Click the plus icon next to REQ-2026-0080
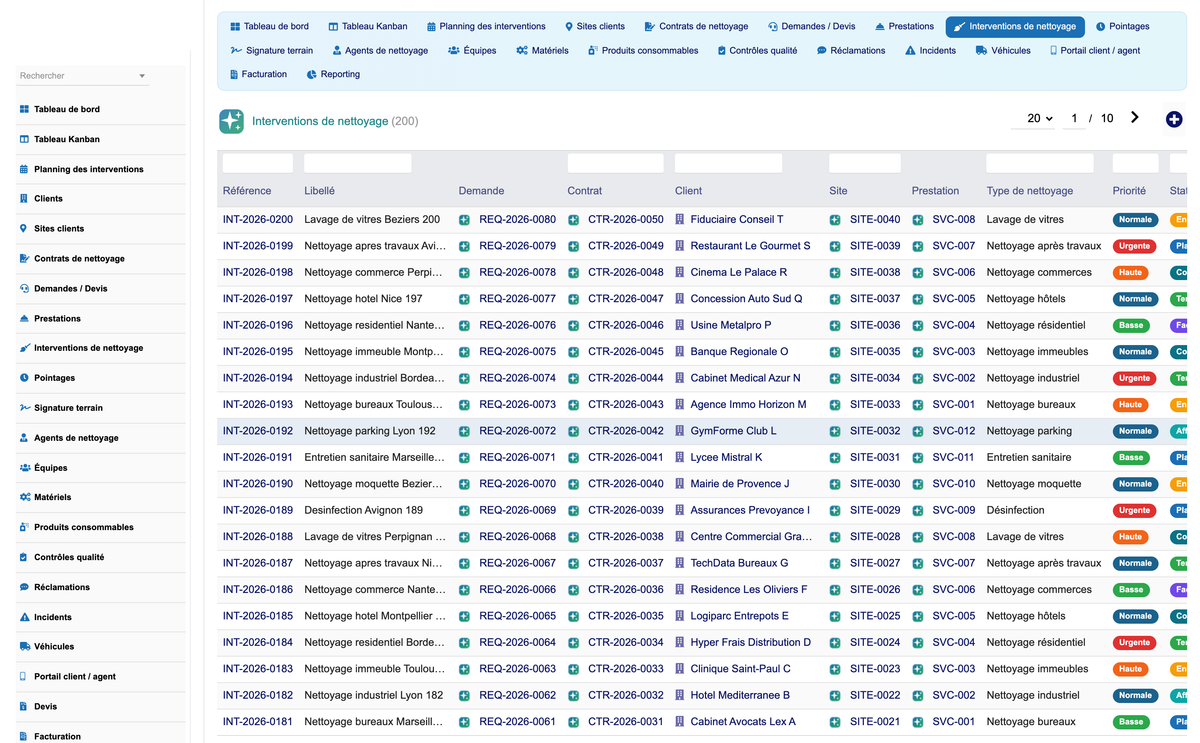 pyautogui.click(x=464, y=220)
